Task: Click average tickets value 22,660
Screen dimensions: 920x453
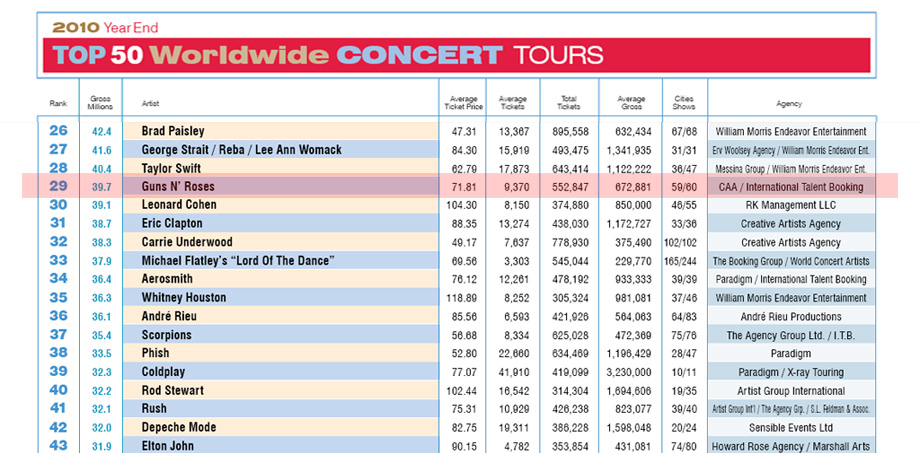Action: click(x=514, y=354)
